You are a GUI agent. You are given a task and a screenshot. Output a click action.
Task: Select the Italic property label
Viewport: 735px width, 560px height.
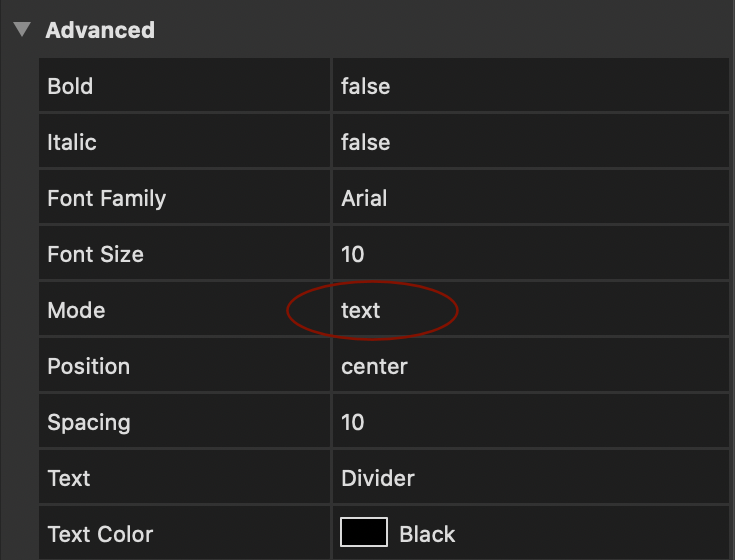click(72, 142)
